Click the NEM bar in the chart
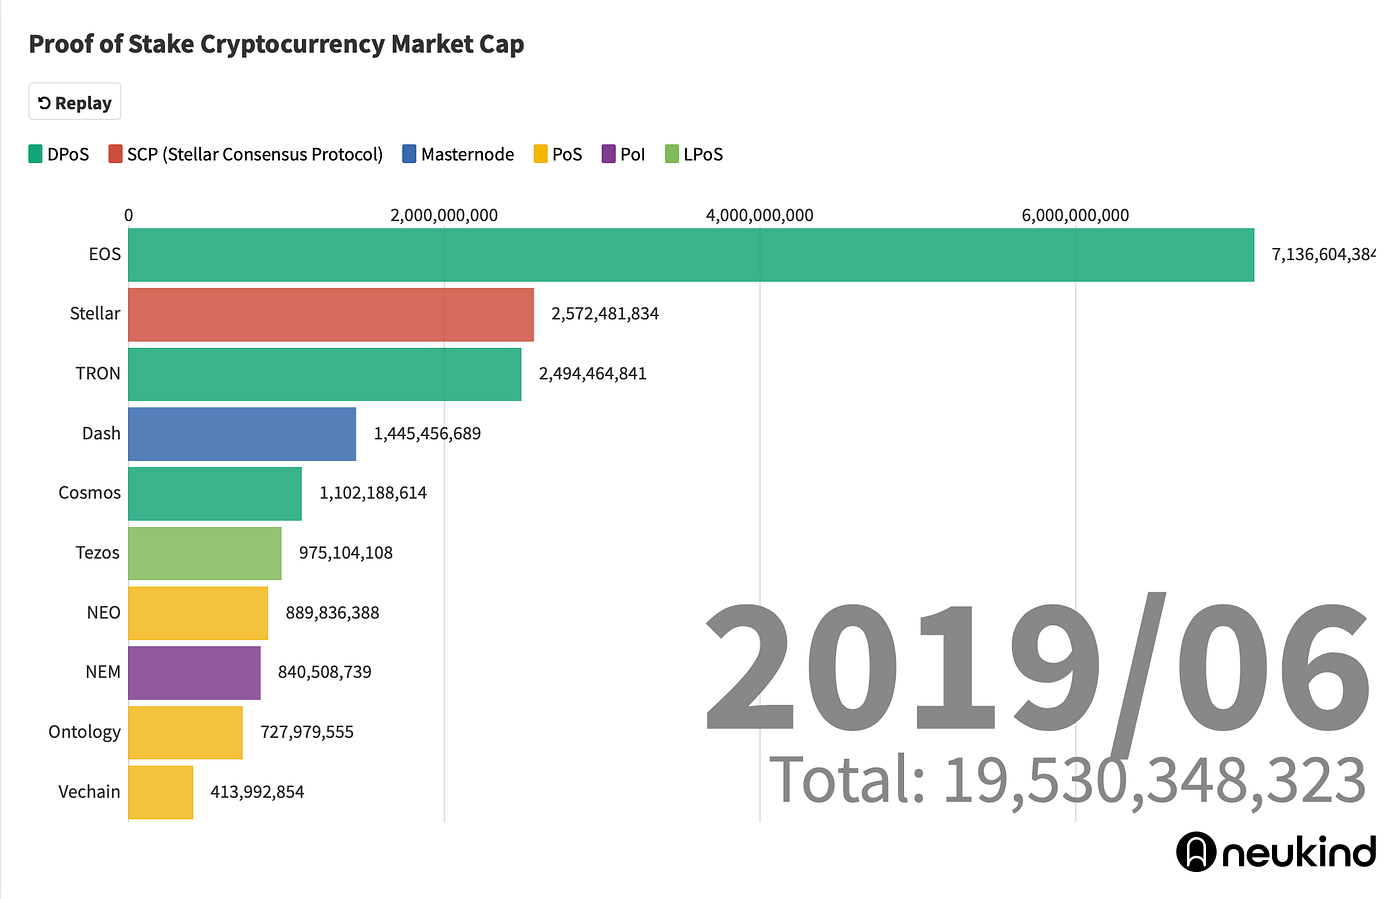Screen dimensions: 1400x899 click(194, 672)
